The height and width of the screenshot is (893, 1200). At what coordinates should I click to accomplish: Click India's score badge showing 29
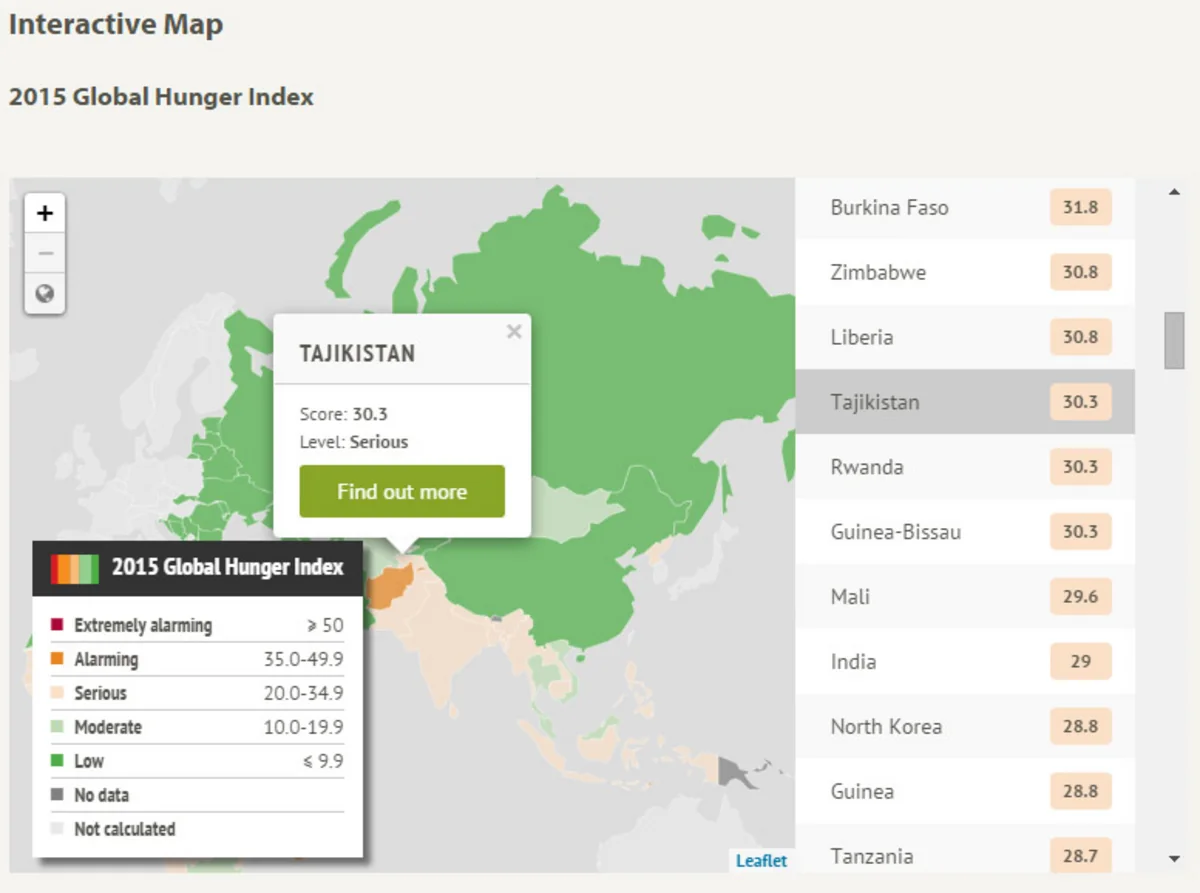[x=1081, y=662]
